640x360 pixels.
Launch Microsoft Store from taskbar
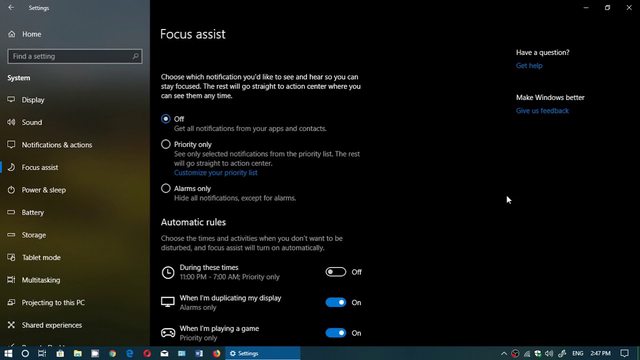(x=60, y=353)
